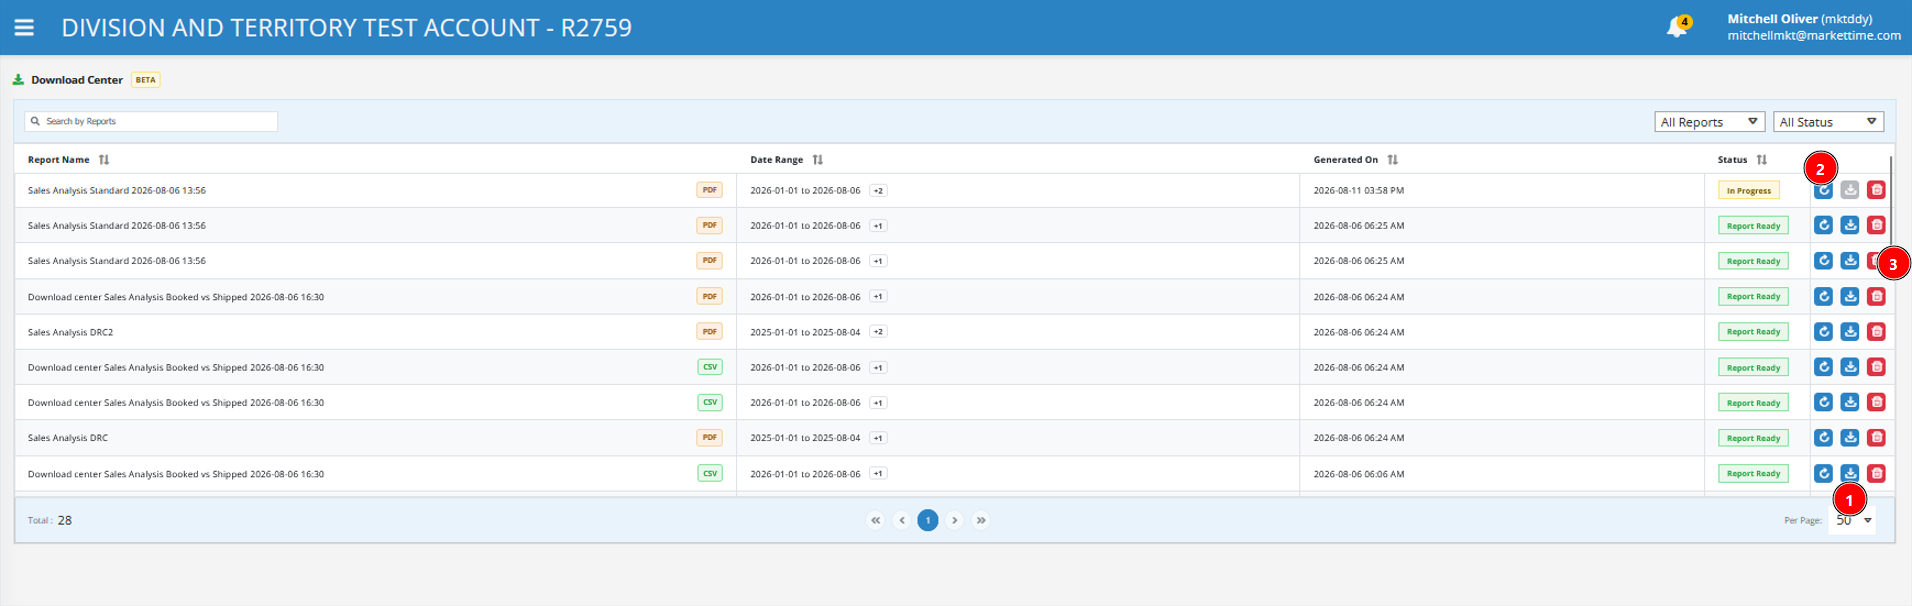Image resolution: width=1912 pixels, height=606 pixels.
Task: Click the Date Range column header
Action: [x=777, y=160]
